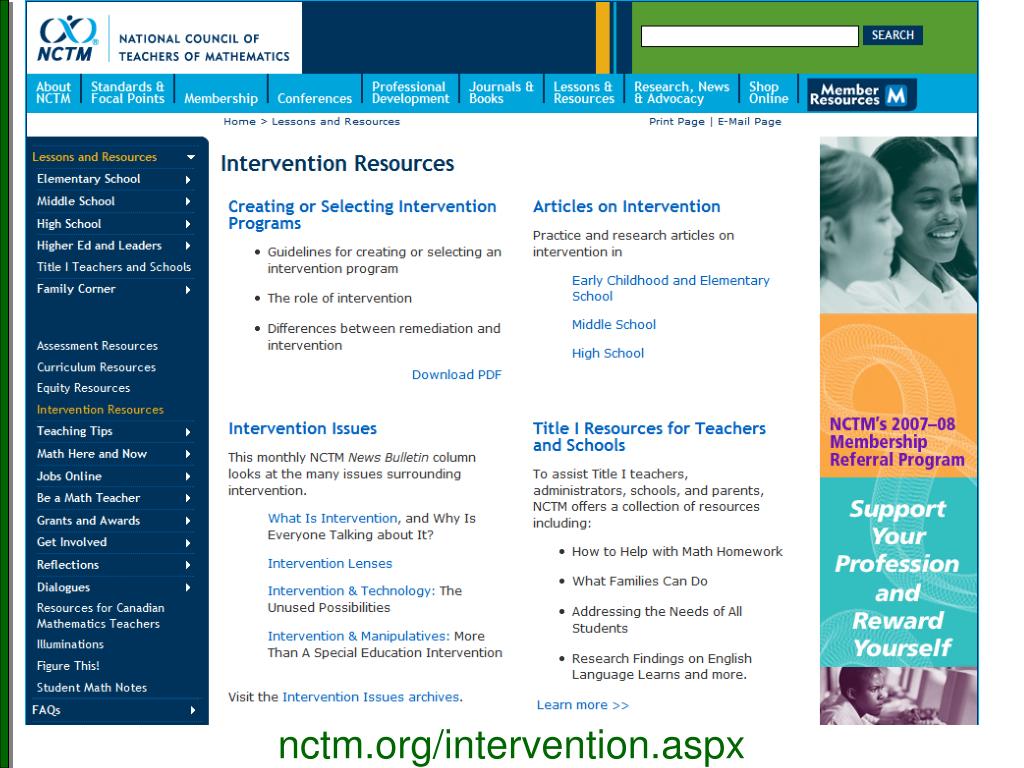Expand Middle School sidebar arrow
The width and height of the screenshot is (1024, 768).
pos(188,202)
